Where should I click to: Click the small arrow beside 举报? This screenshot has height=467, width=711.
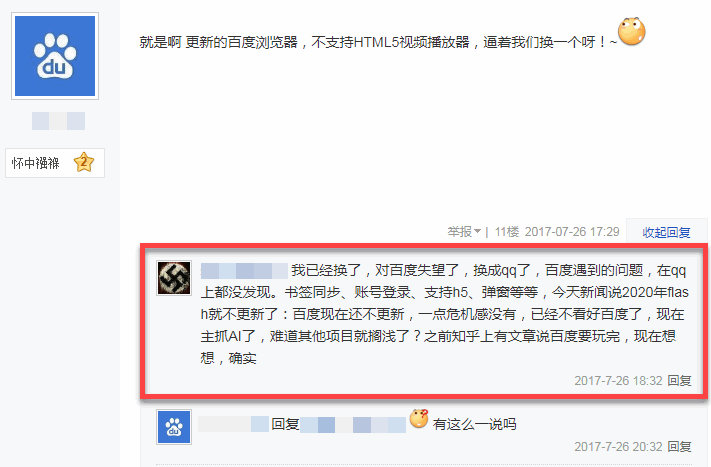[477, 232]
